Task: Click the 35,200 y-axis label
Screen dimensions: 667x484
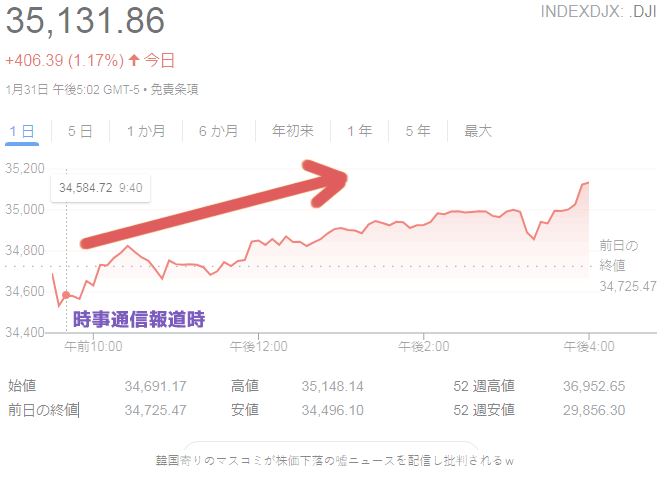Action: point(25,168)
